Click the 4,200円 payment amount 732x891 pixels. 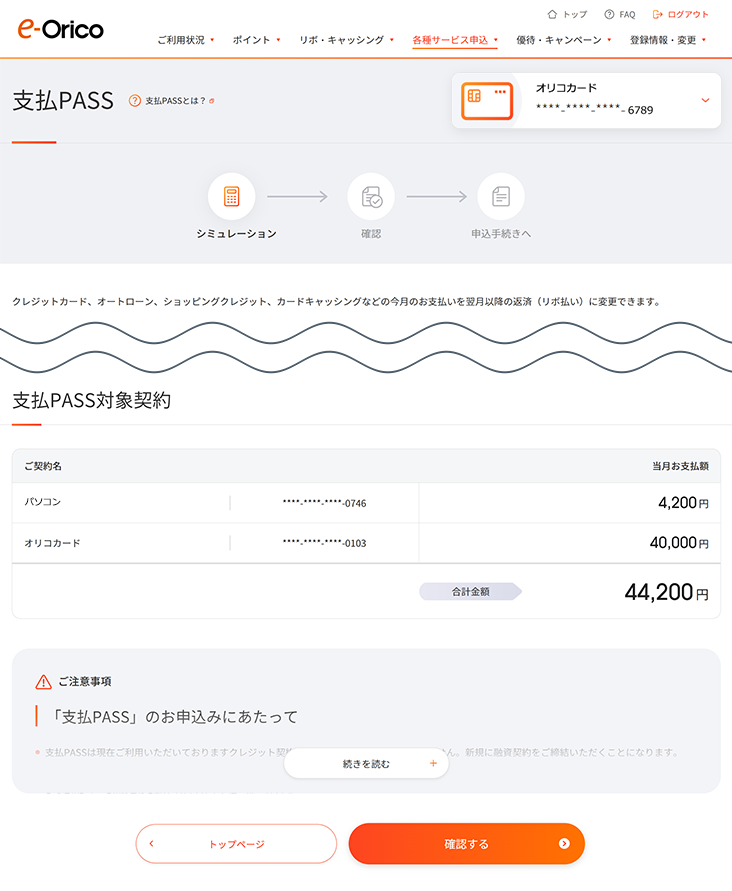683,502
